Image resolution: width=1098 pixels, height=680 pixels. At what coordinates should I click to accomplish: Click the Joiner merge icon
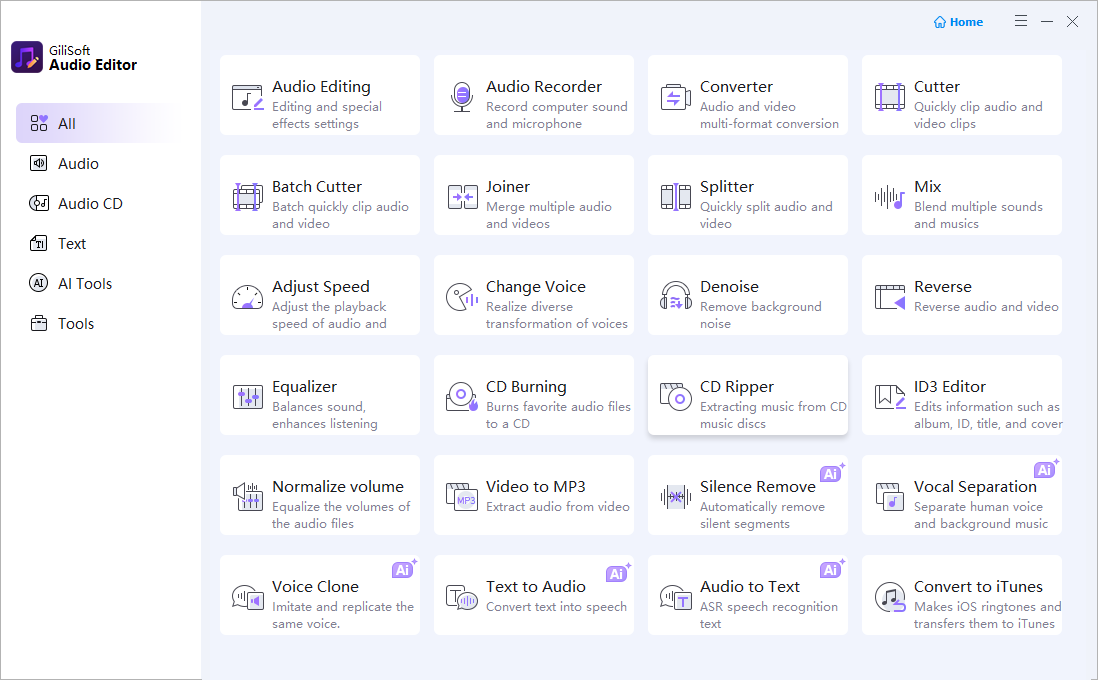pos(462,197)
